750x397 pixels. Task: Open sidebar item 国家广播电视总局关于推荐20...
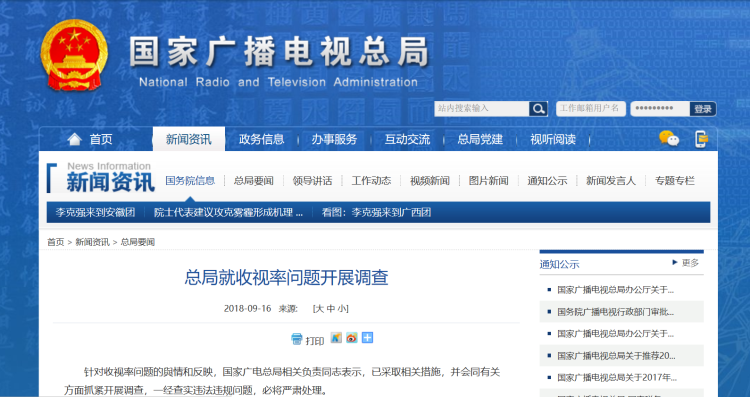(x=616, y=355)
